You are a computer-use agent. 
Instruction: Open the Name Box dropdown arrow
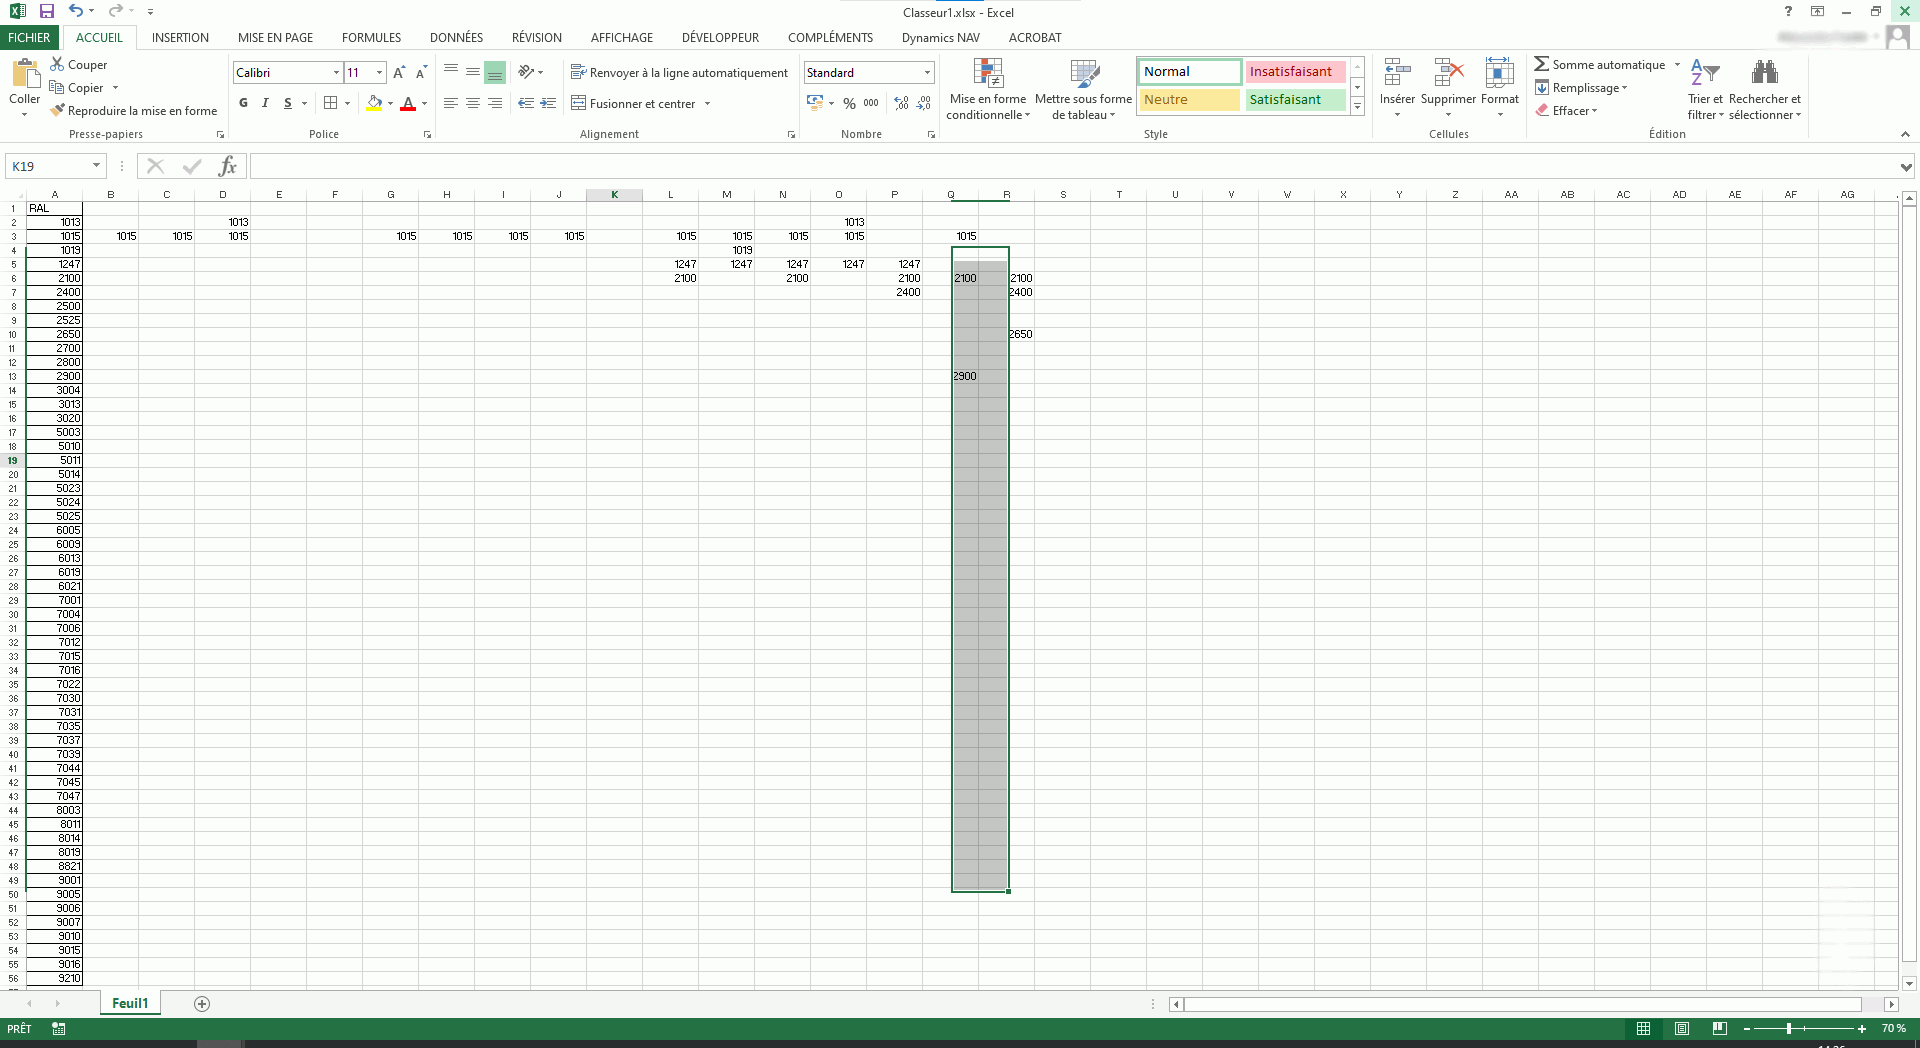click(x=96, y=166)
